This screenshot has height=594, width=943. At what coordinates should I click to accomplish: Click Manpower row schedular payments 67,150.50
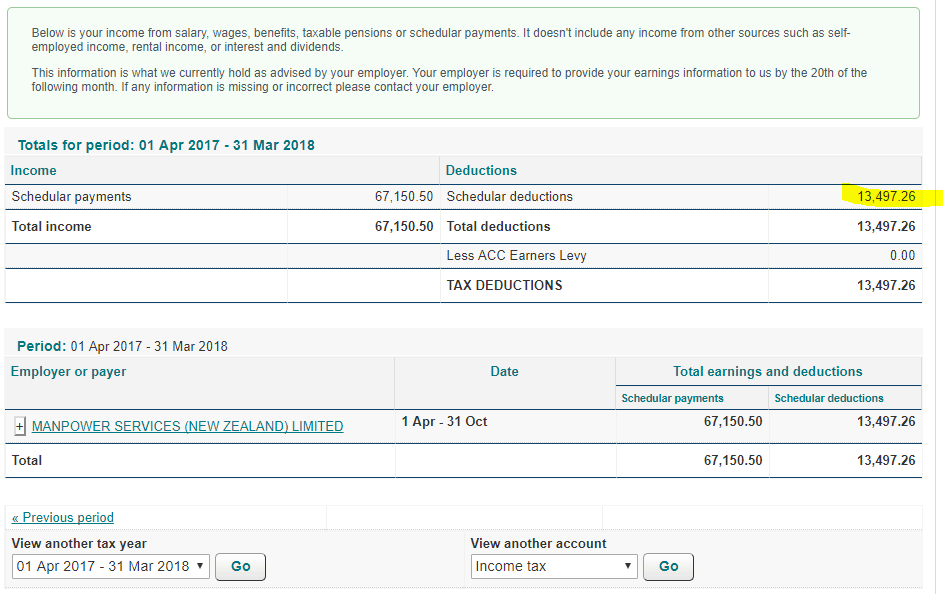click(733, 421)
